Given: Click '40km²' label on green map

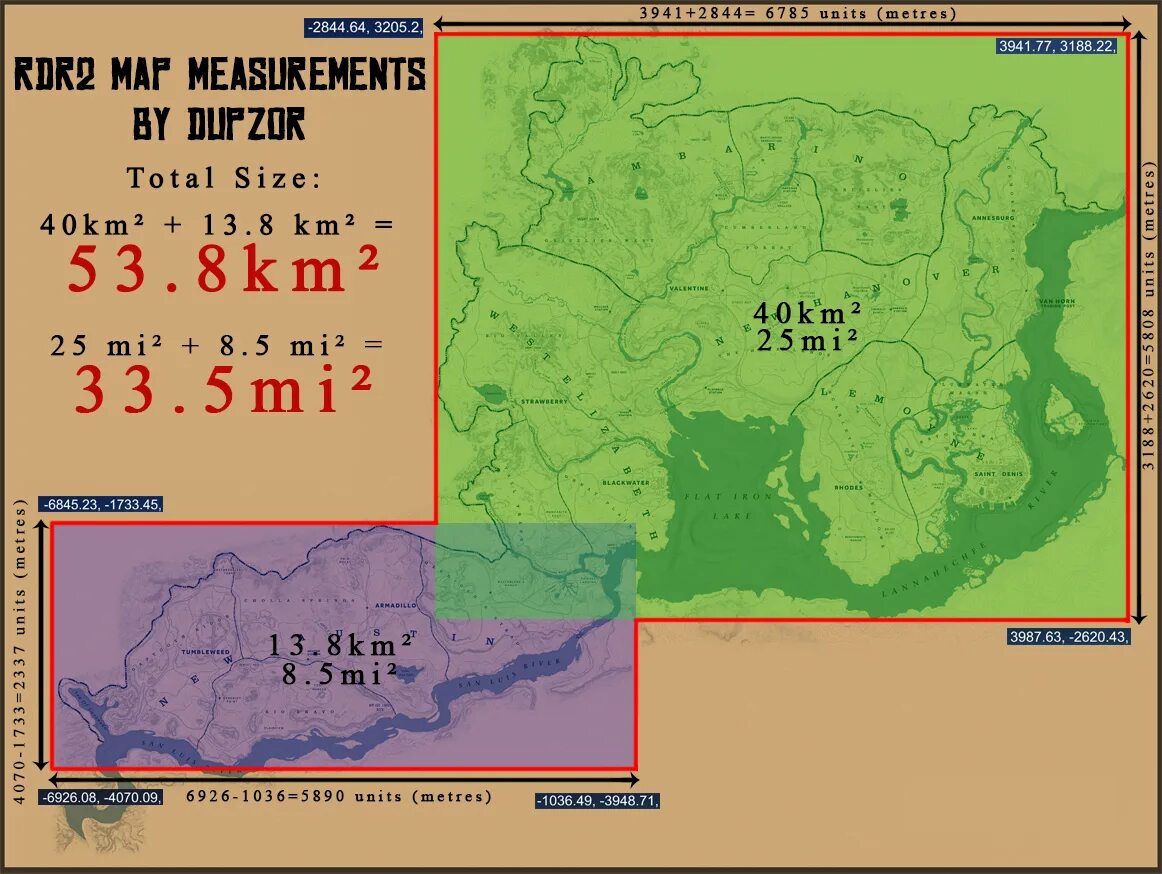Looking at the screenshot, I should (x=806, y=313).
